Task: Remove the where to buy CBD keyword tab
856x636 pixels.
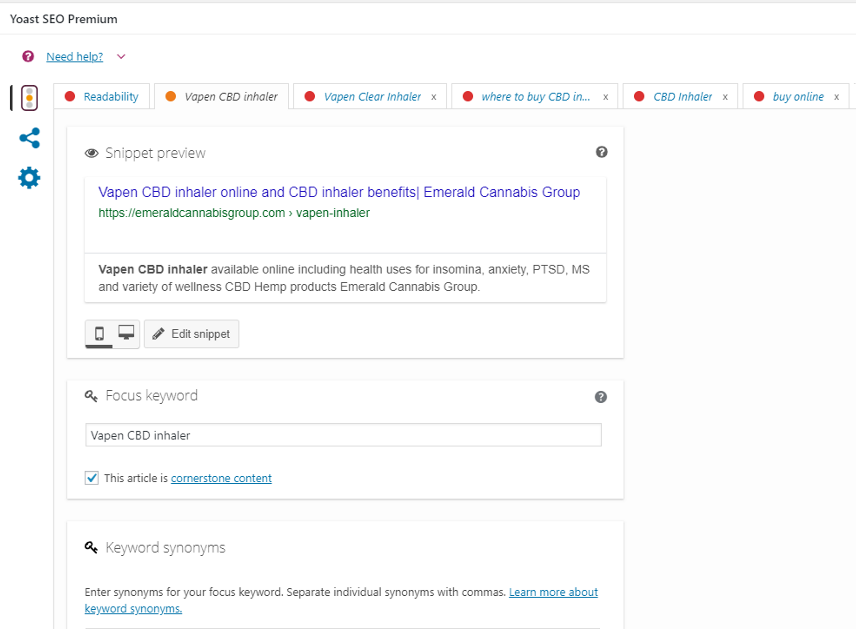Action: click(605, 97)
